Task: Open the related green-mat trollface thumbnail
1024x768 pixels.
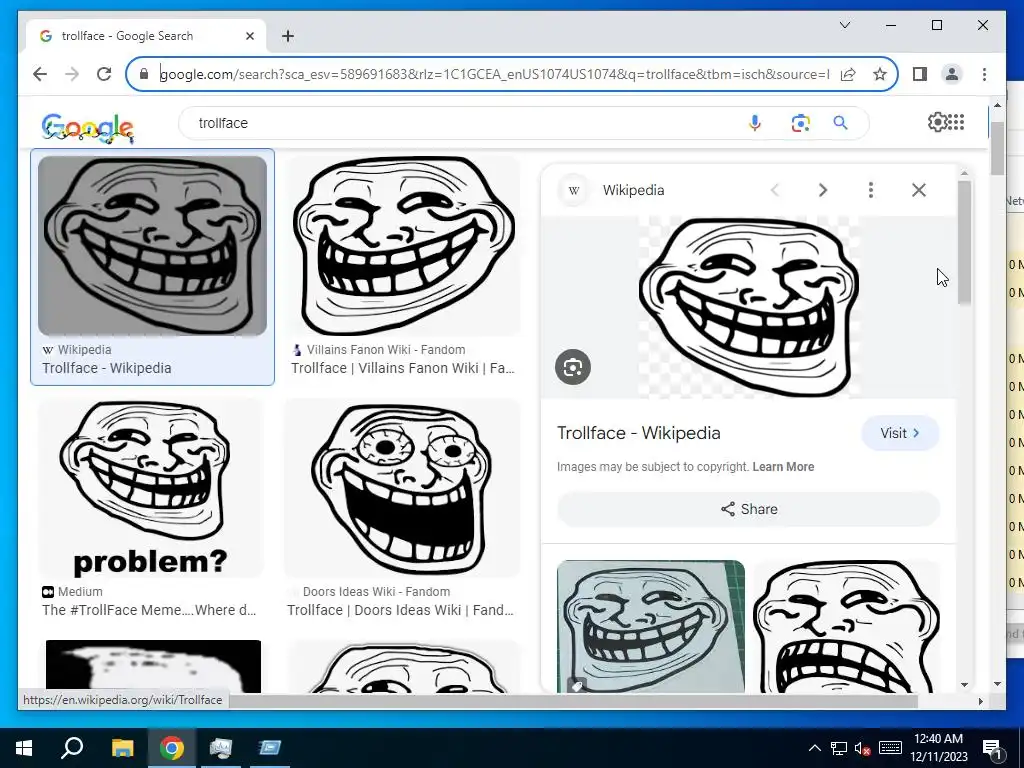Action: point(650,626)
